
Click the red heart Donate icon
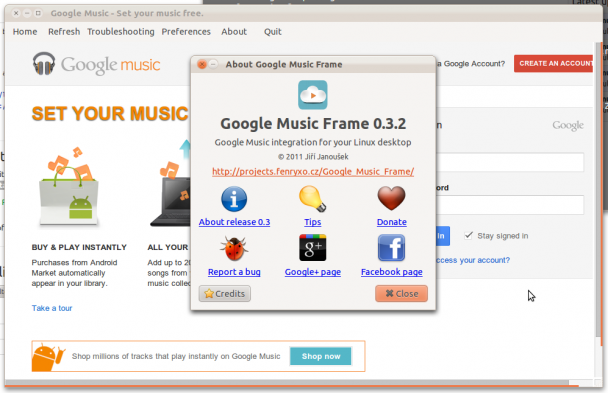coord(391,198)
